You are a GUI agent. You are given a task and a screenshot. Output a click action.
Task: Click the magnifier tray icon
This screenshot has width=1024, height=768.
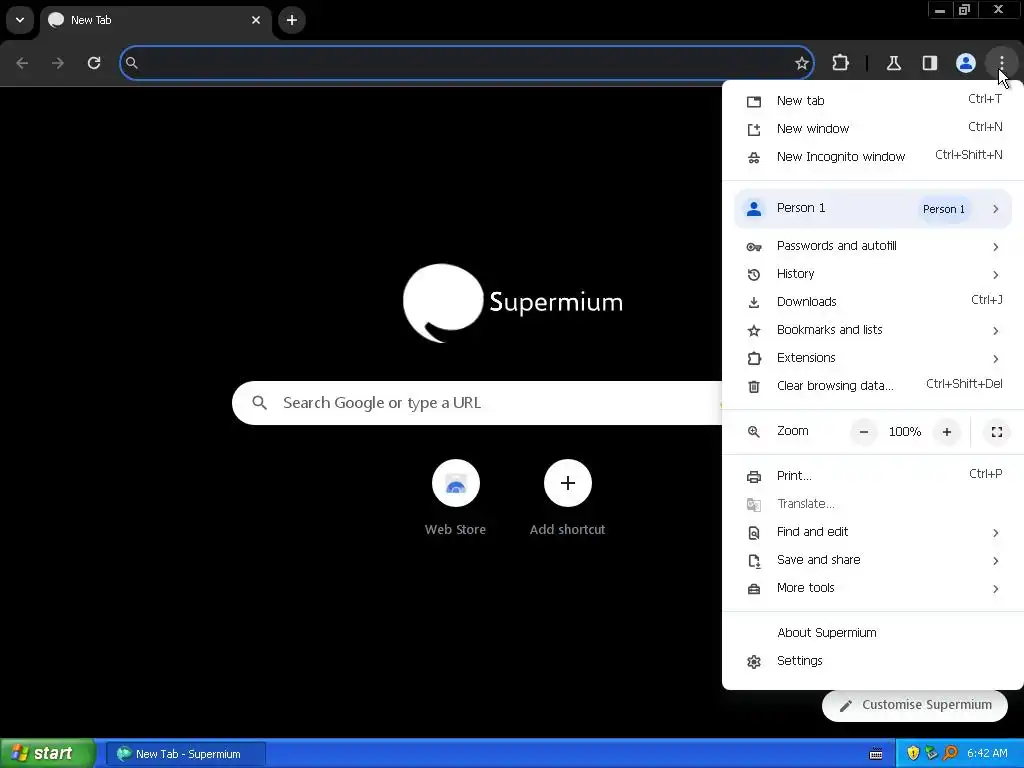951,754
